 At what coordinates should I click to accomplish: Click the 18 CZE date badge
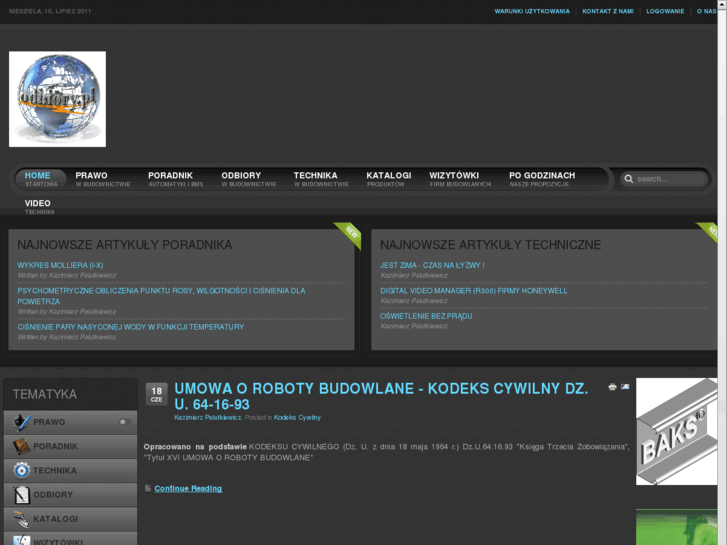157,394
